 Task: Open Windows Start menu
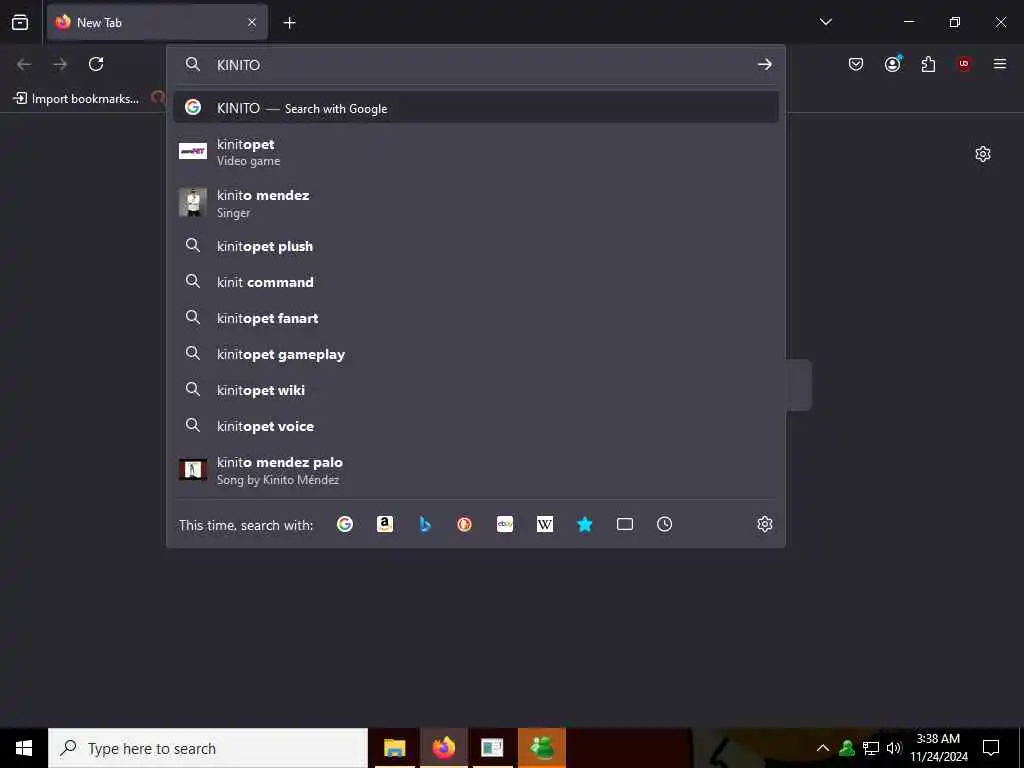(x=24, y=748)
